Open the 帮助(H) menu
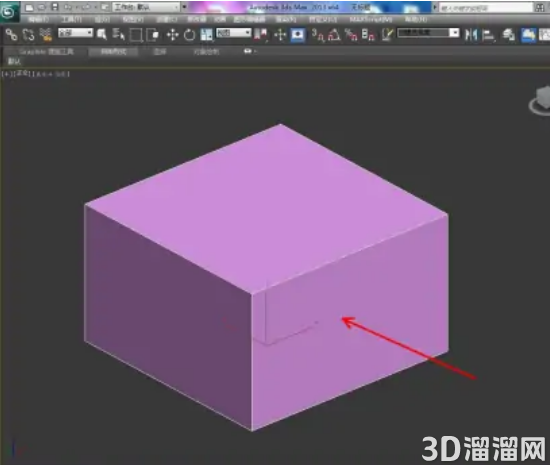Screen dimensions: 550x465 [x=416, y=19]
